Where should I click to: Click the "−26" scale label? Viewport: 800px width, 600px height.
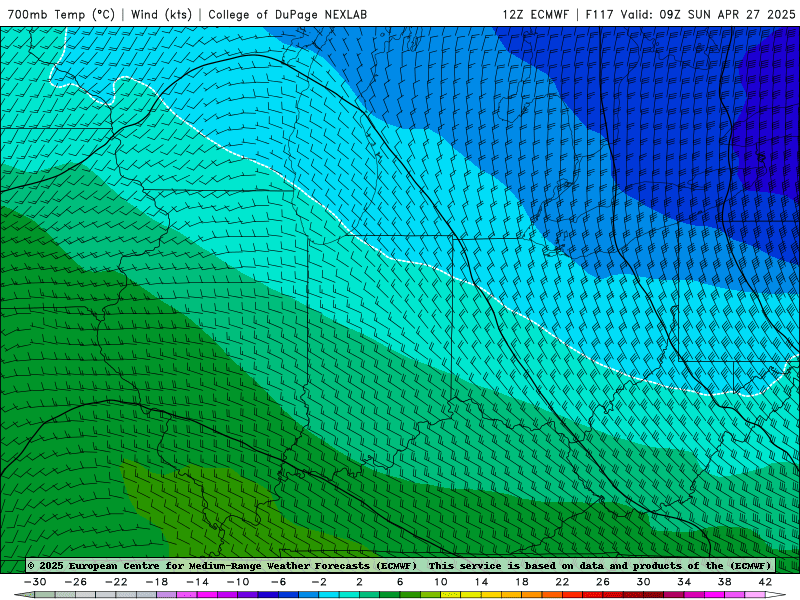[76, 582]
